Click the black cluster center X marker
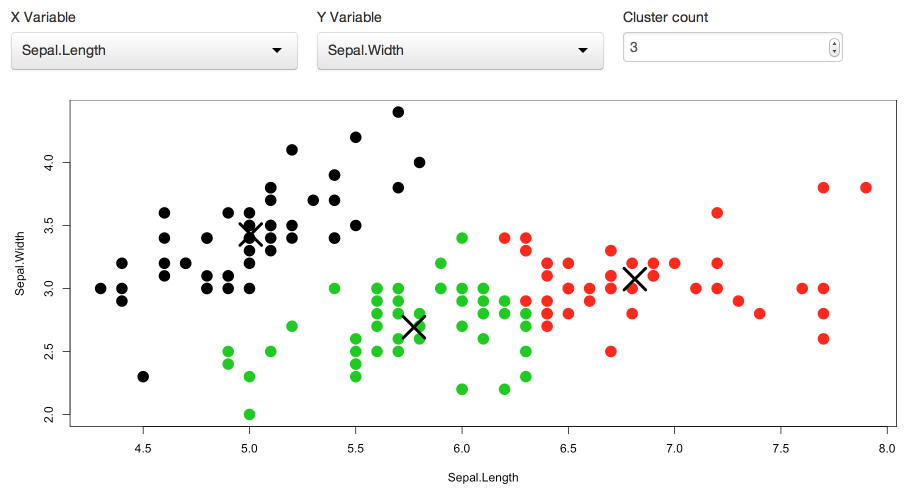Image resolution: width=913 pixels, height=496 pixels. pyautogui.click(x=251, y=234)
